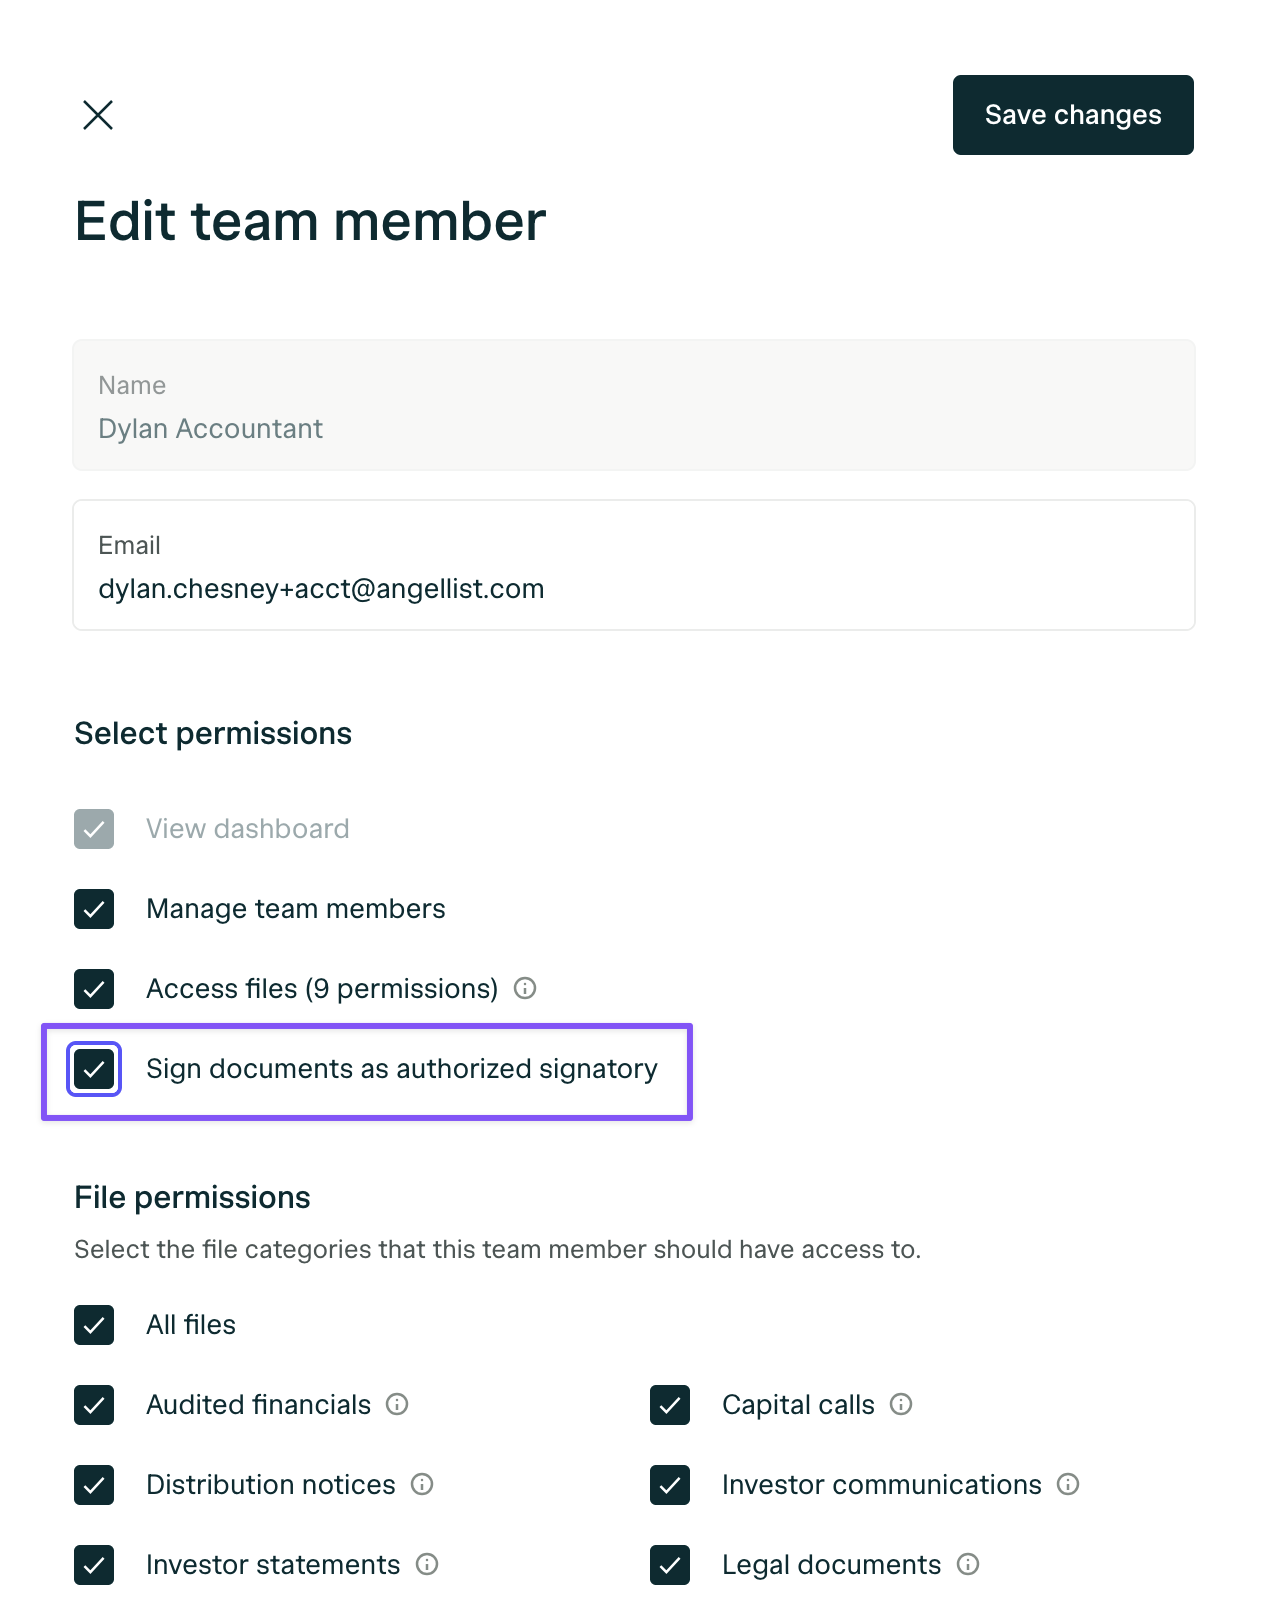Image resolution: width=1262 pixels, height=1602 pixels.
Task: Click the Email input field
Action: 634,565
